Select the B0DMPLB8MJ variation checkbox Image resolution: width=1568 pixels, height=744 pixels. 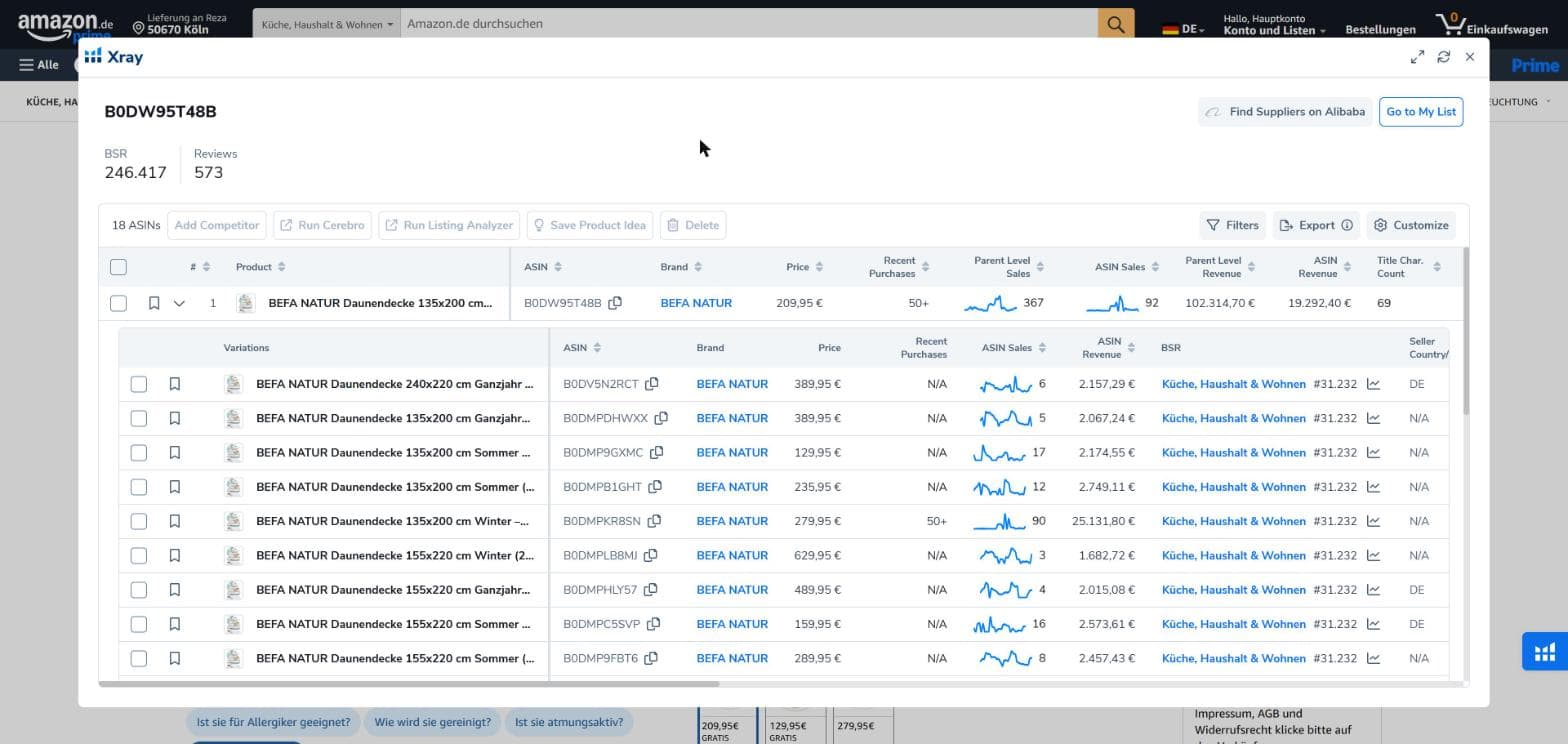pos(139,556)
